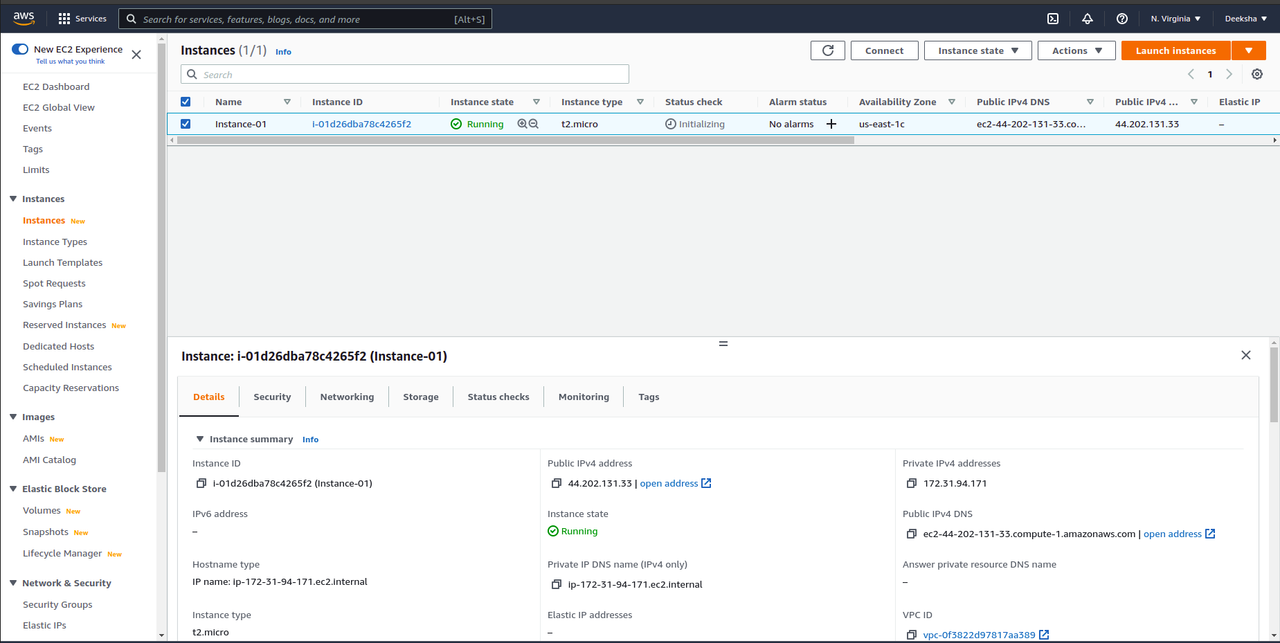
Task: Go to next page of instances
Action: (1229, 74)
